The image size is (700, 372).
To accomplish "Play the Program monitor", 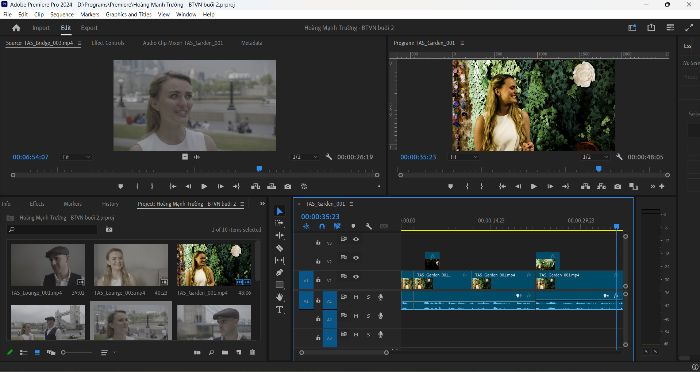I will click(x=533, y=186).
